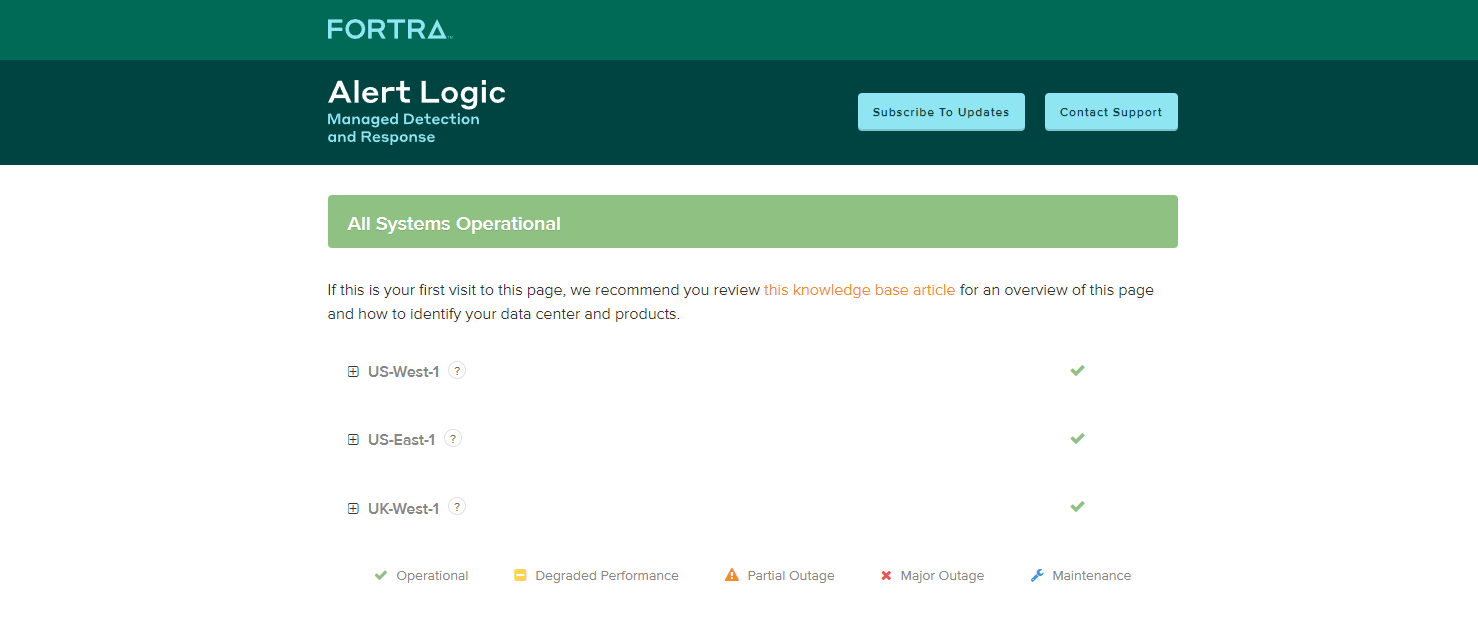Click the Partial Outage warning triangle icon
Screen dimensions: 1478x636
pos(732,576)
